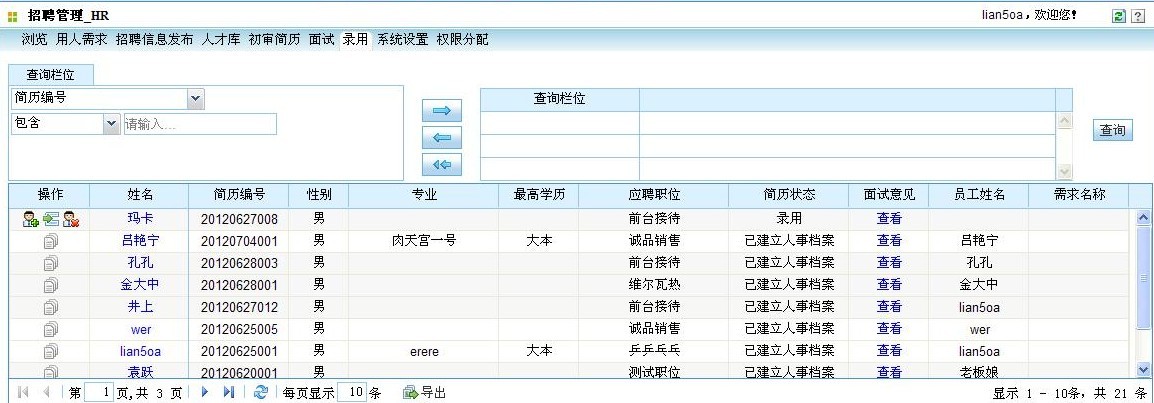The width and height of the screenshot is (1154, 403).
Task: Click the right arrow to add query field
Action: point(442,110)
